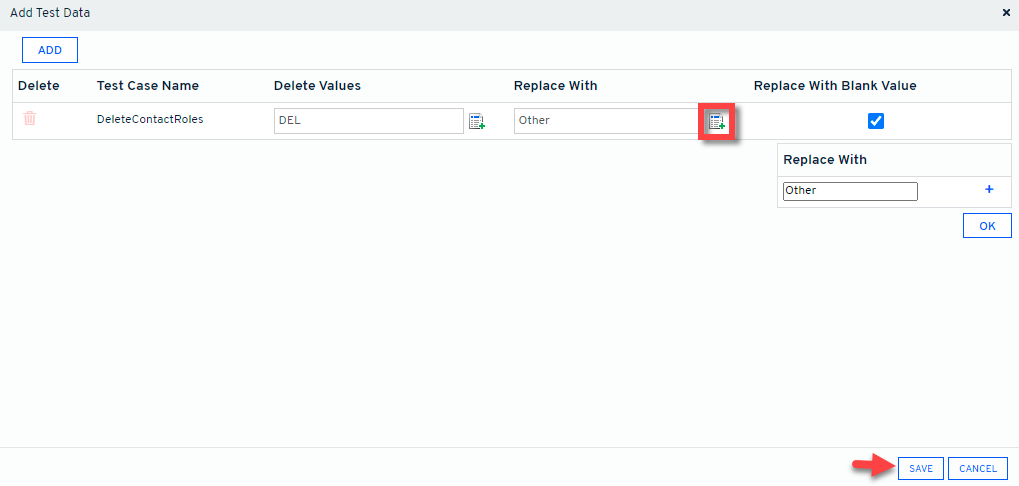Image resolution: width=1019 pixels, height=486 pixels.
Task: Click the CANCEL button
Action: 977,468
